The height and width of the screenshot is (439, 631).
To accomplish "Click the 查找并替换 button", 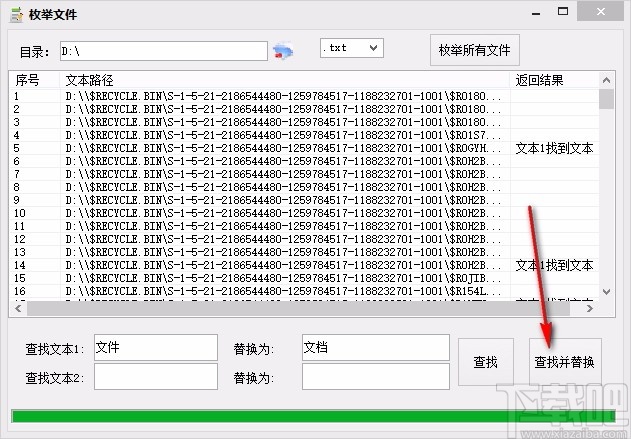I will pyautogui.click(x=565, y=362).
